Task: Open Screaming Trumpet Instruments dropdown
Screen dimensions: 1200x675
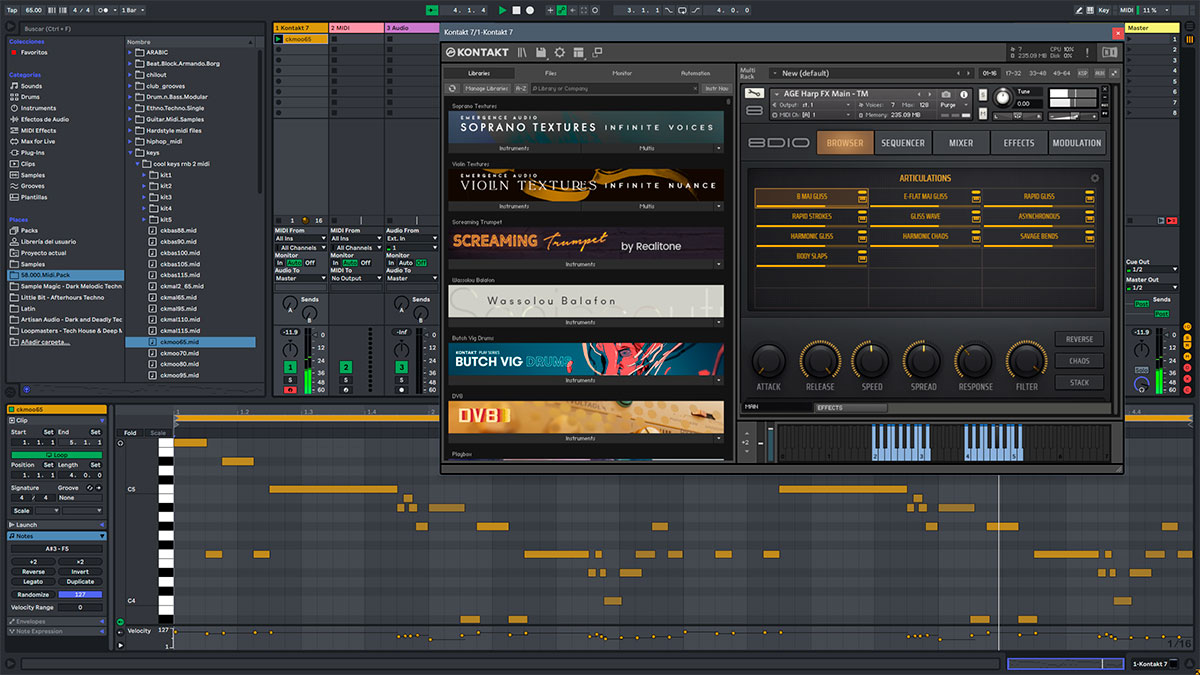Action: (582, 264)
